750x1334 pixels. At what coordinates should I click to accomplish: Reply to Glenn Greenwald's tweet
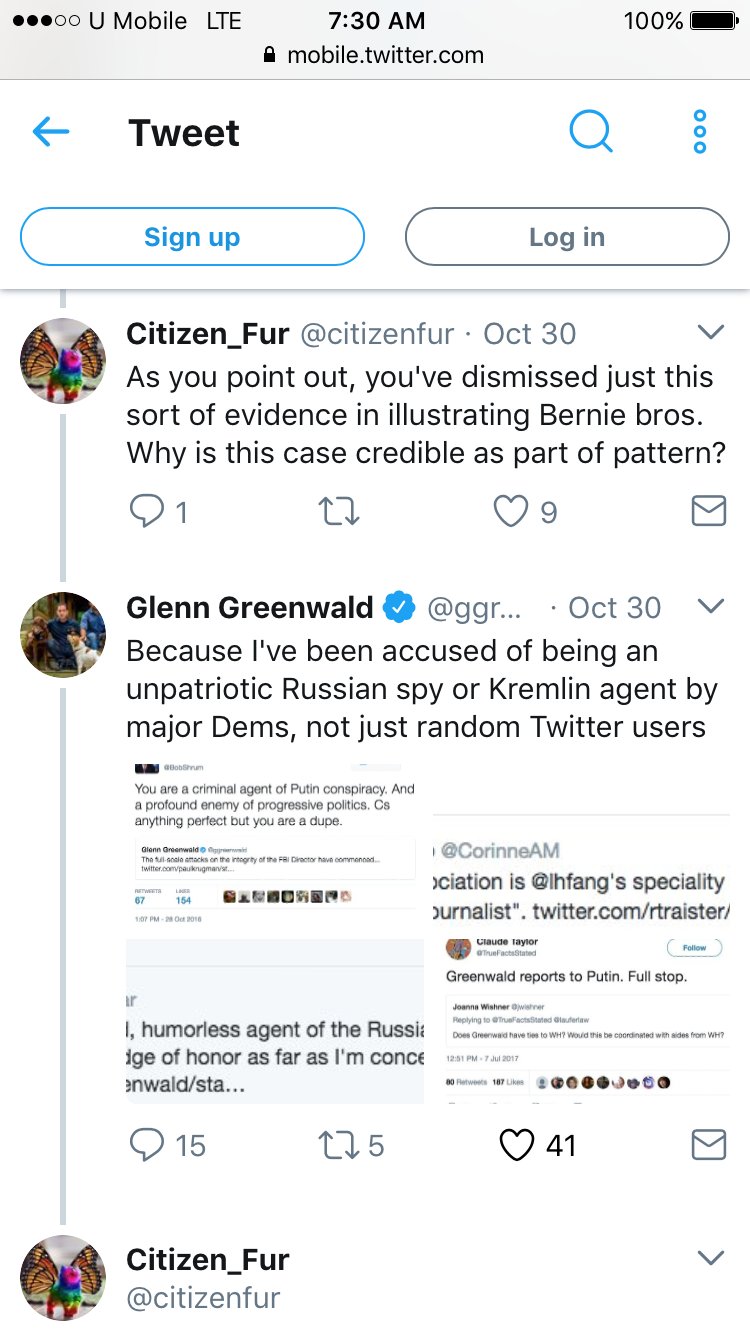coord(147,1145)
